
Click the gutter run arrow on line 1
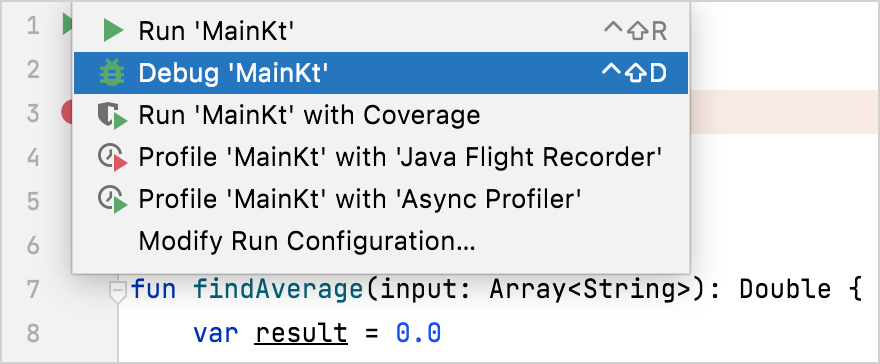coord(67,25)
